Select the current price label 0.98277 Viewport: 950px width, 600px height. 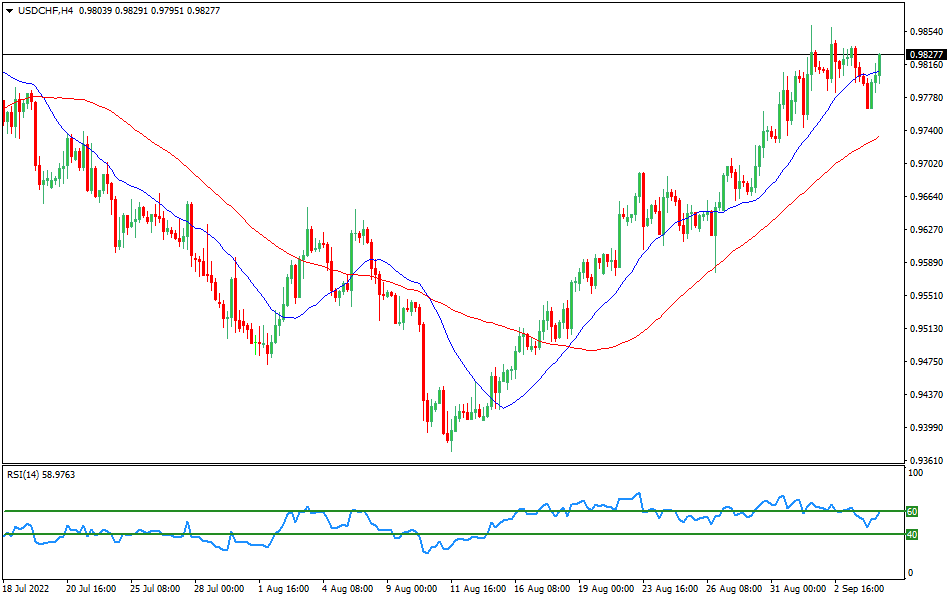(x=925, y=55)
